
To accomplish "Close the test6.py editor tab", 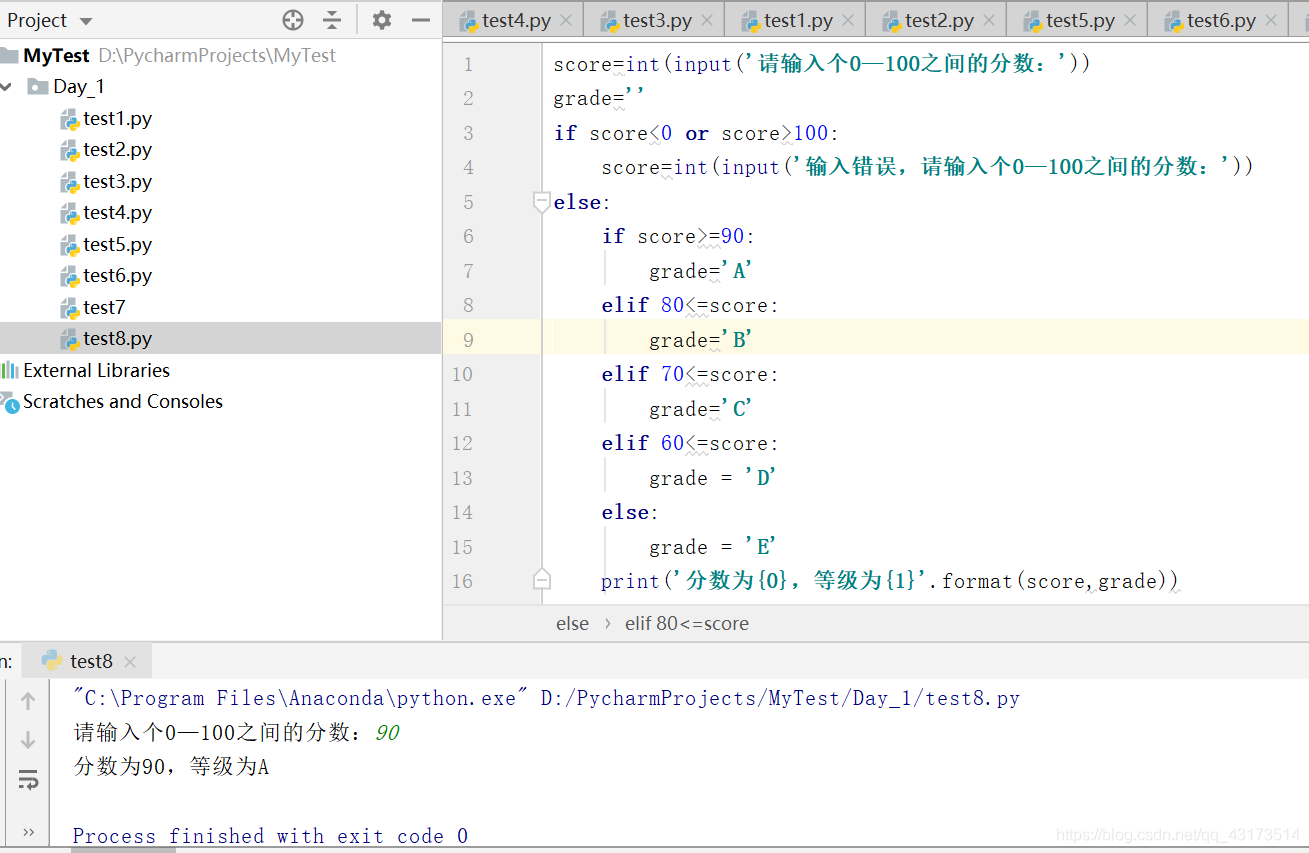I will 1271,21.
